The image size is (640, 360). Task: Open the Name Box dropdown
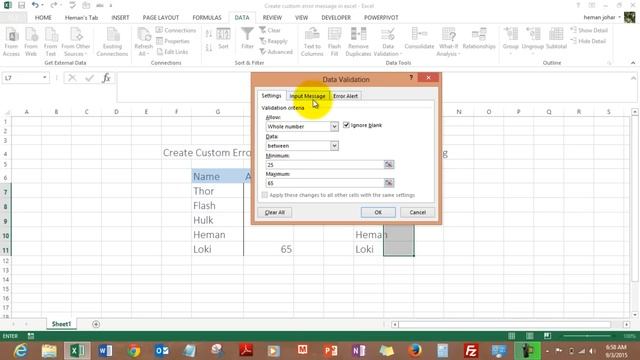[44, 78]
